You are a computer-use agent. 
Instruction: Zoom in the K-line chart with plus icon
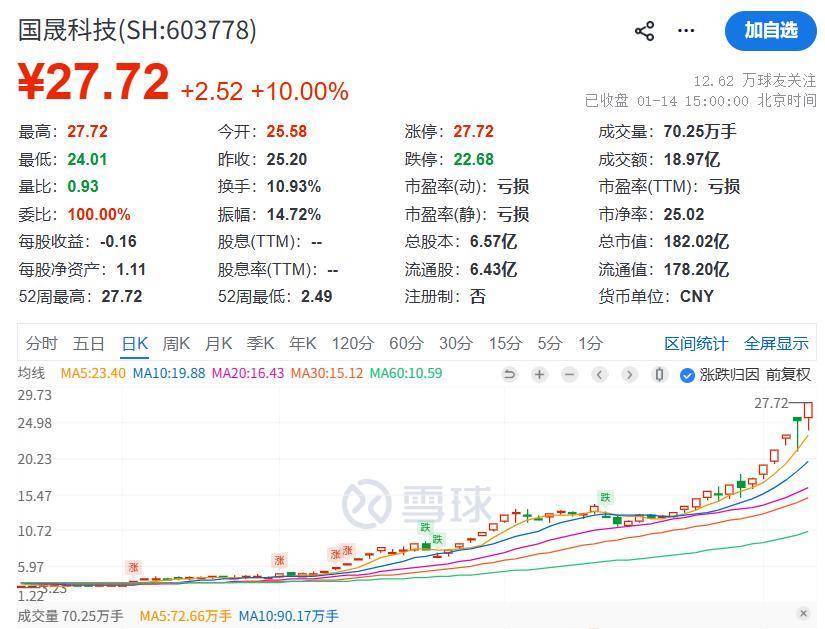click(539, 375)
